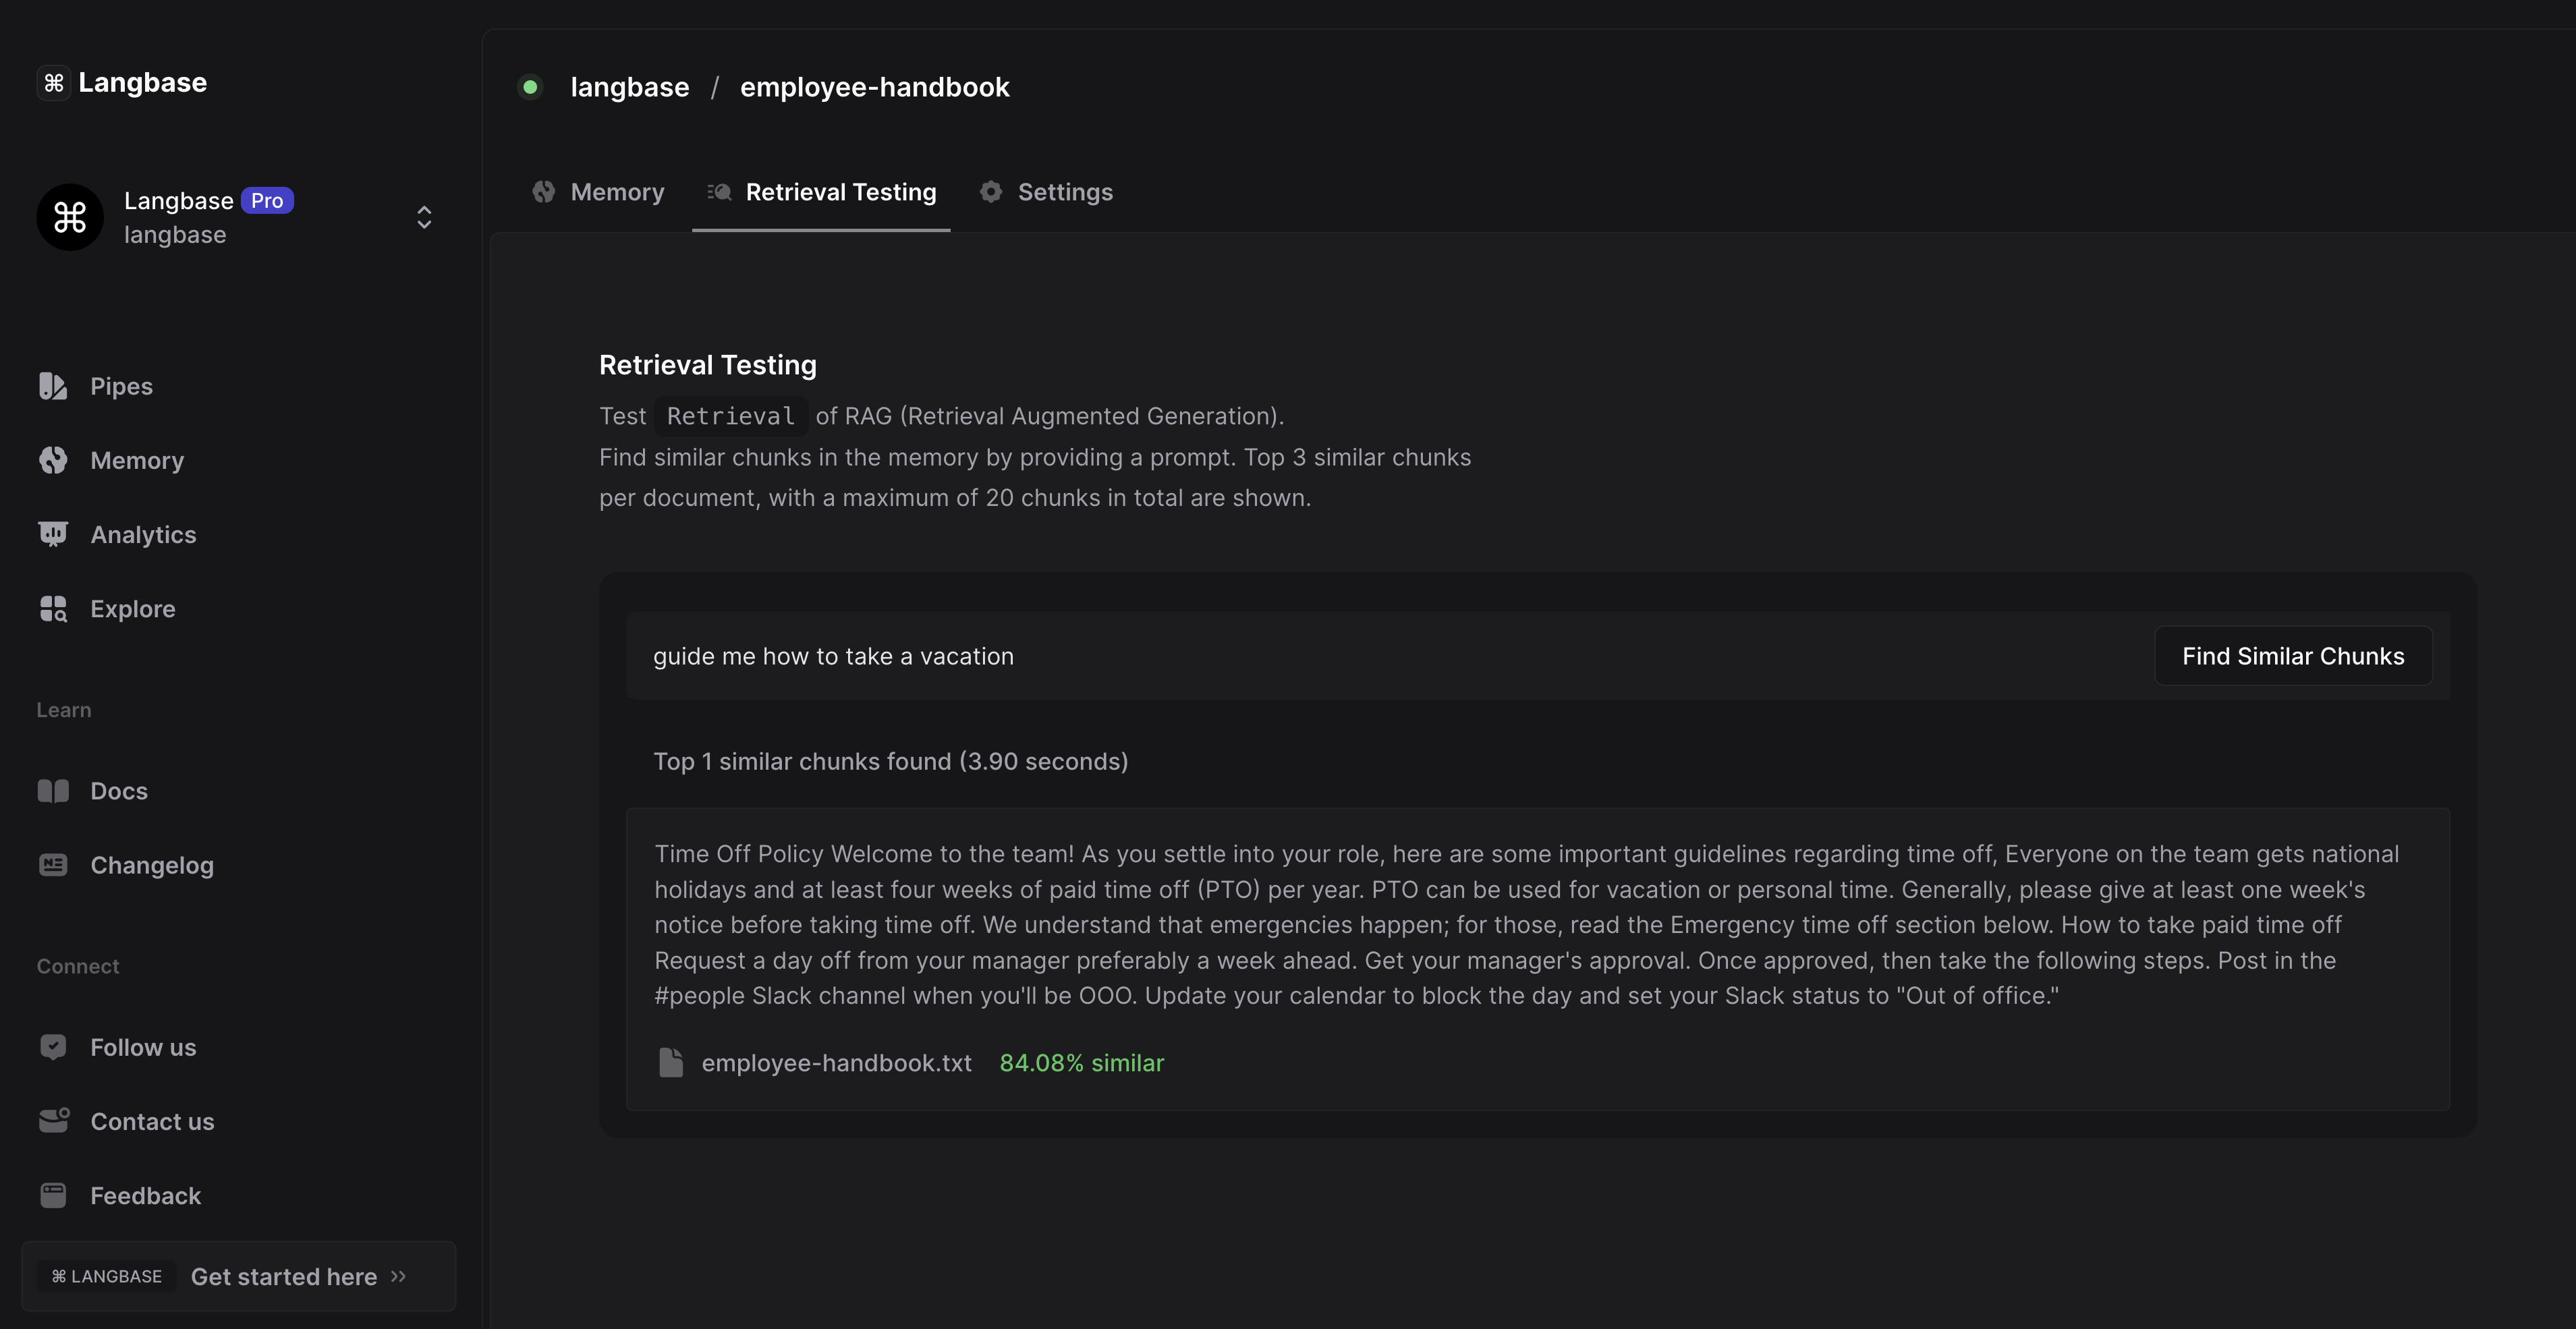The height and width of the screenshot is (1329, 2576).
Task: Click the Analytics icon in sidebar
Action: (53, 534)
